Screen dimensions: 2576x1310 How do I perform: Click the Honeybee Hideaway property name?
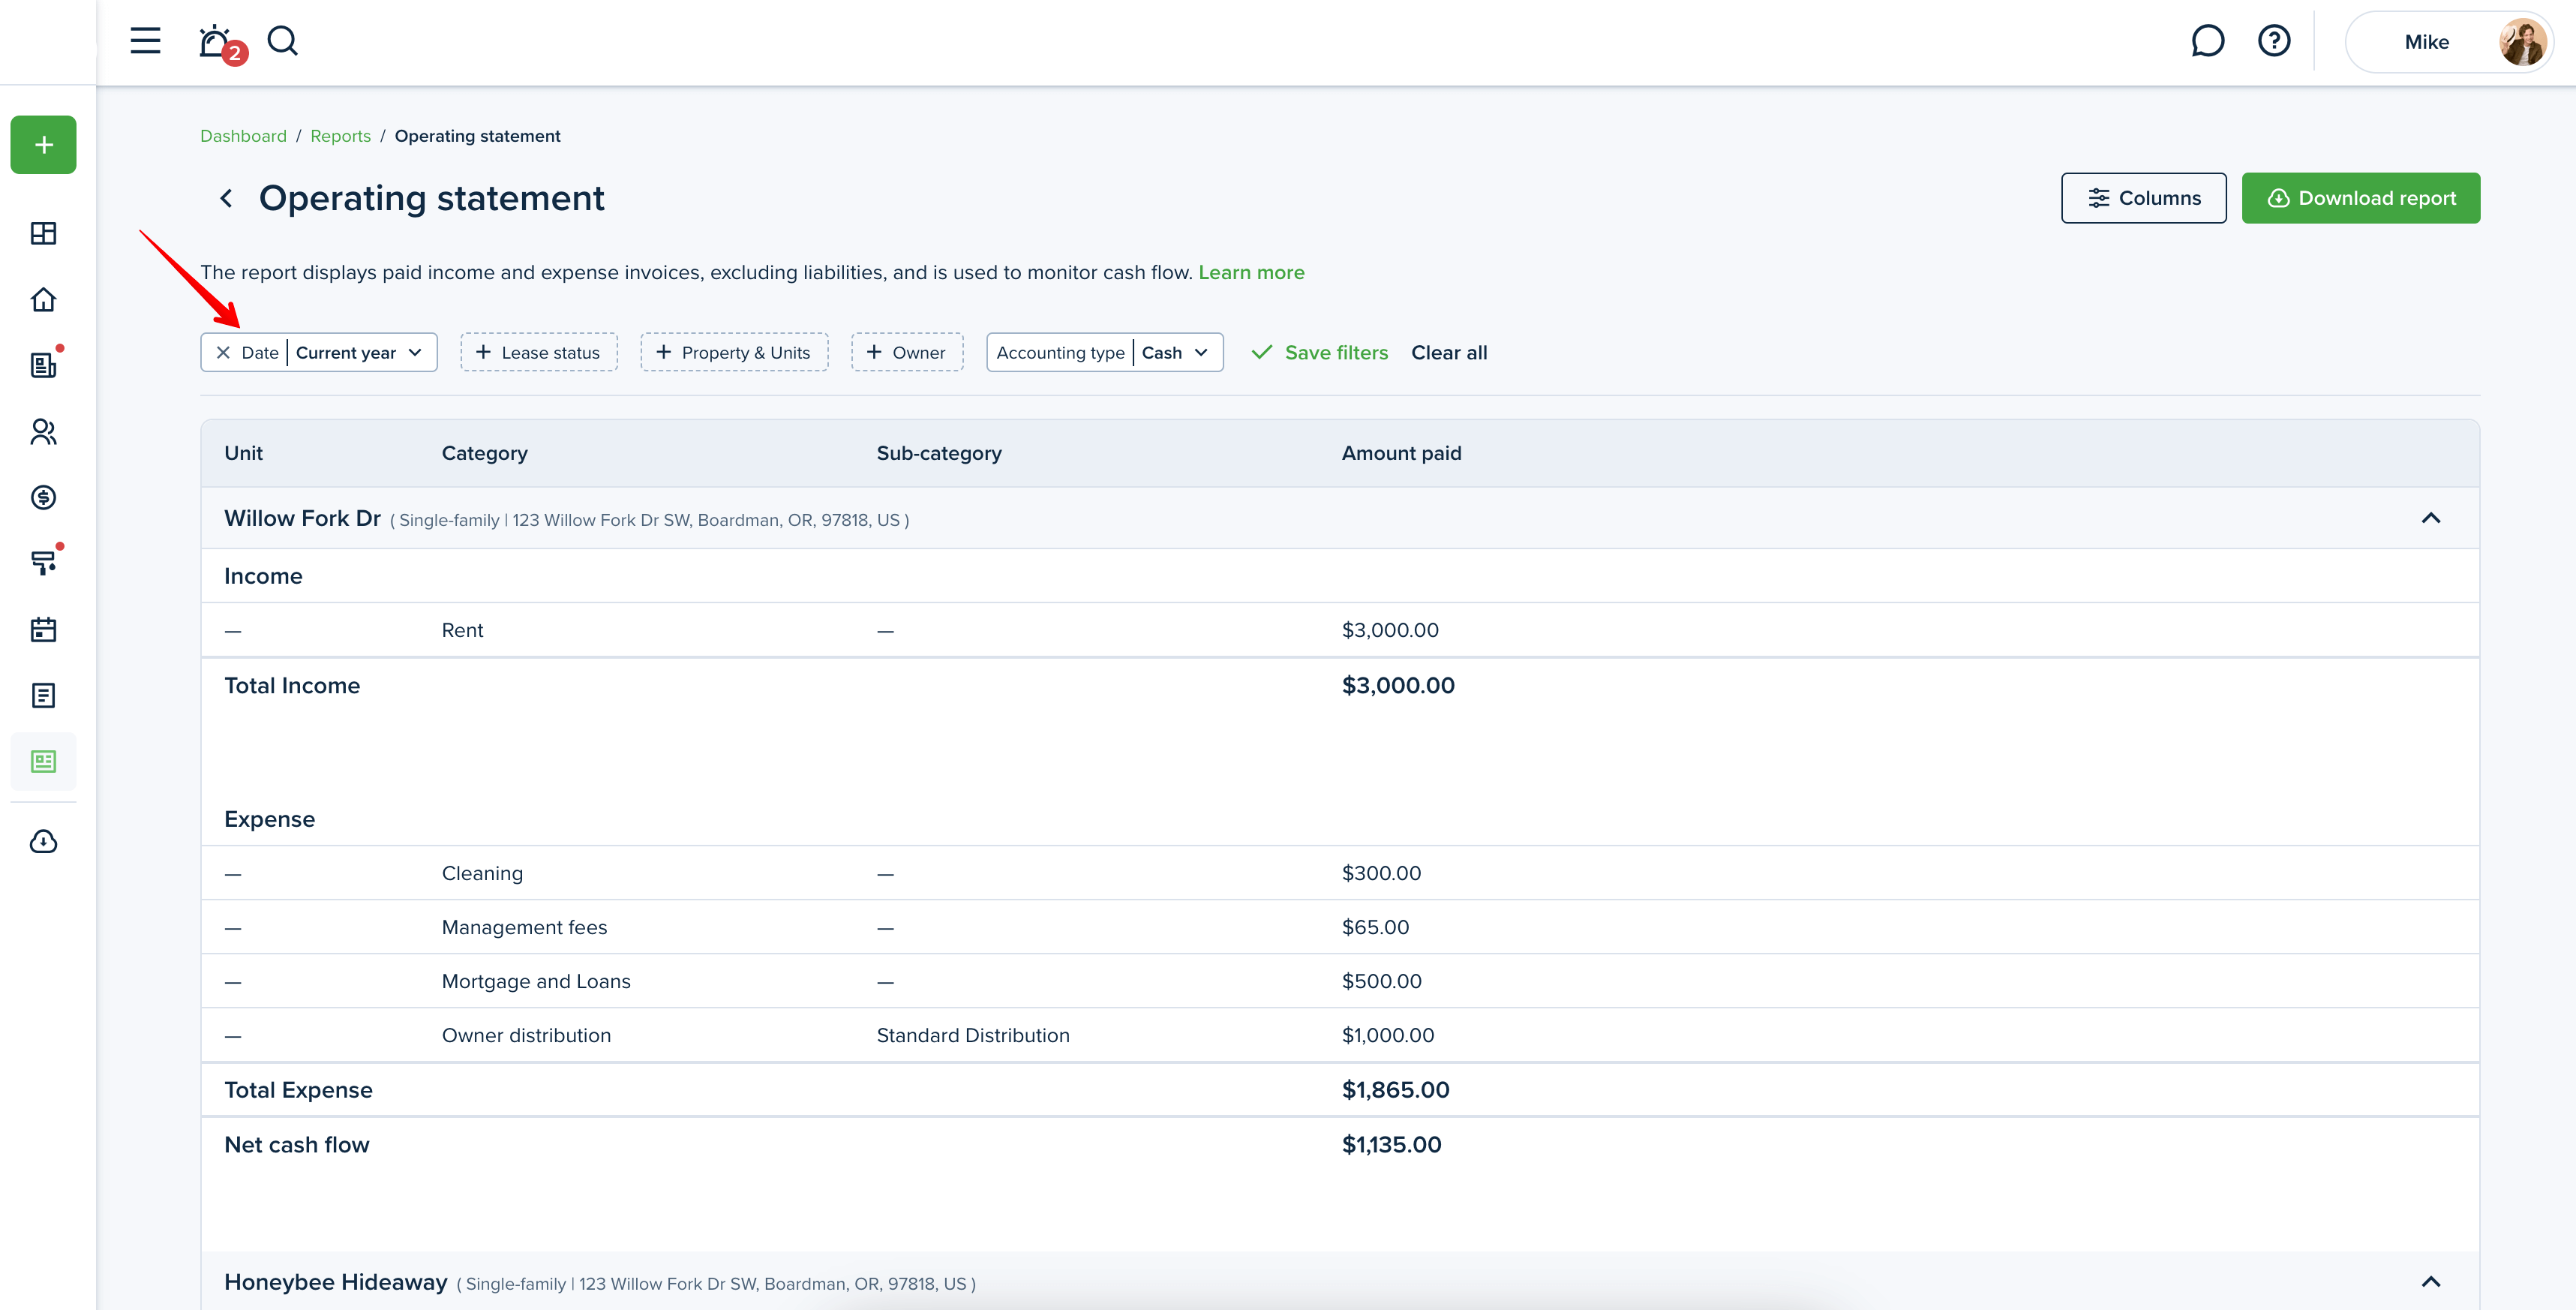pyautogui.click(x=335, y=1282)
